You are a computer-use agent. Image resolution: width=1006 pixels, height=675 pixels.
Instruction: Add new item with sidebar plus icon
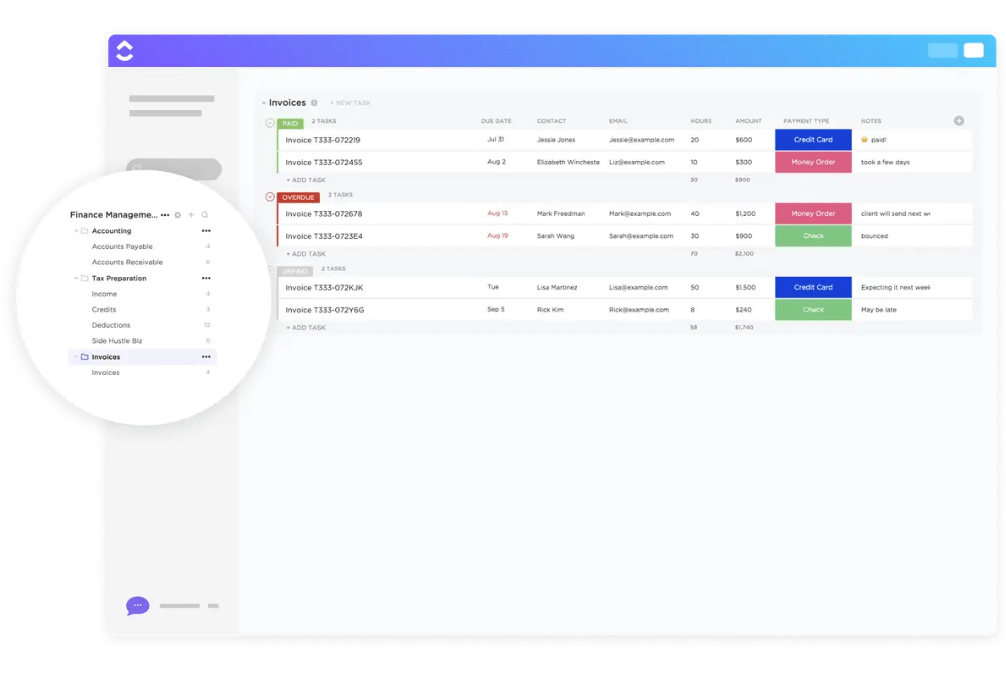191,215
